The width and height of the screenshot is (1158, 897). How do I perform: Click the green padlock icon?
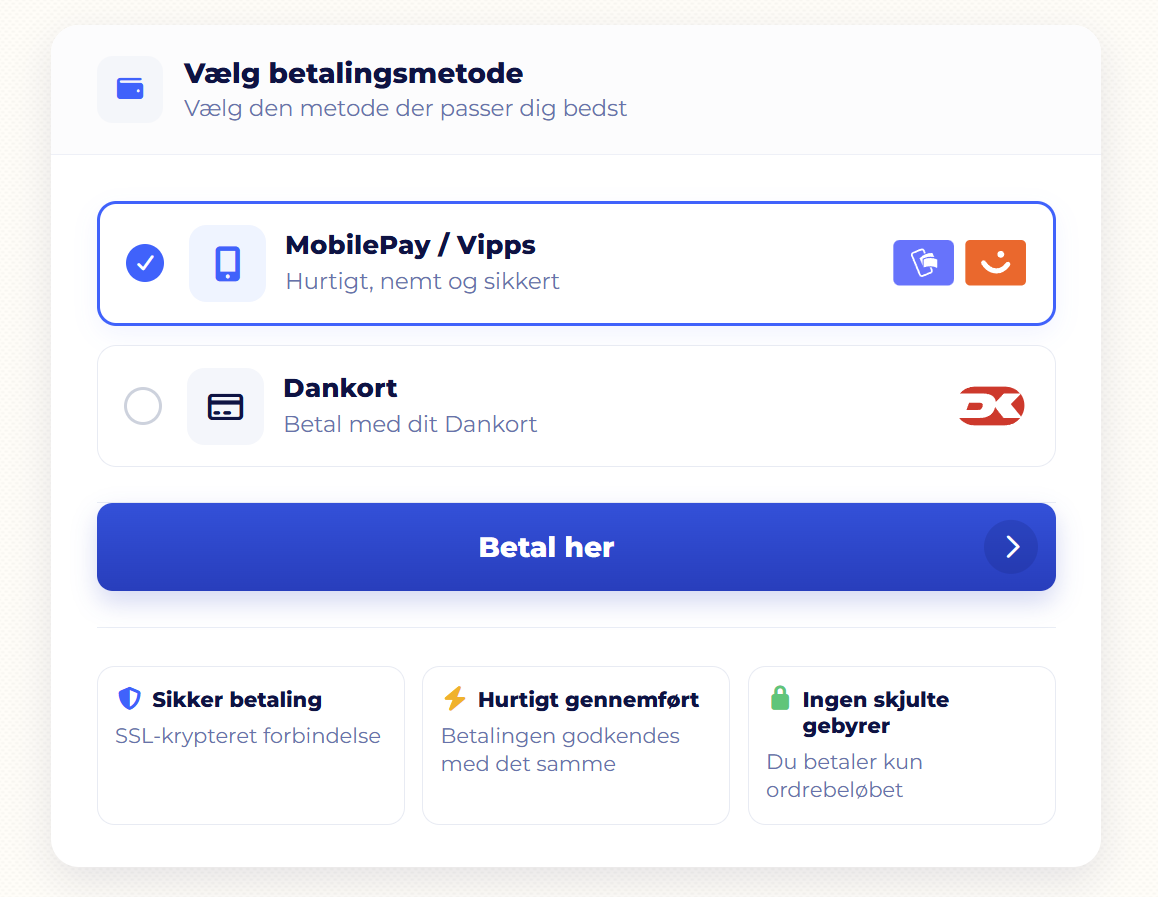(780, 698)
